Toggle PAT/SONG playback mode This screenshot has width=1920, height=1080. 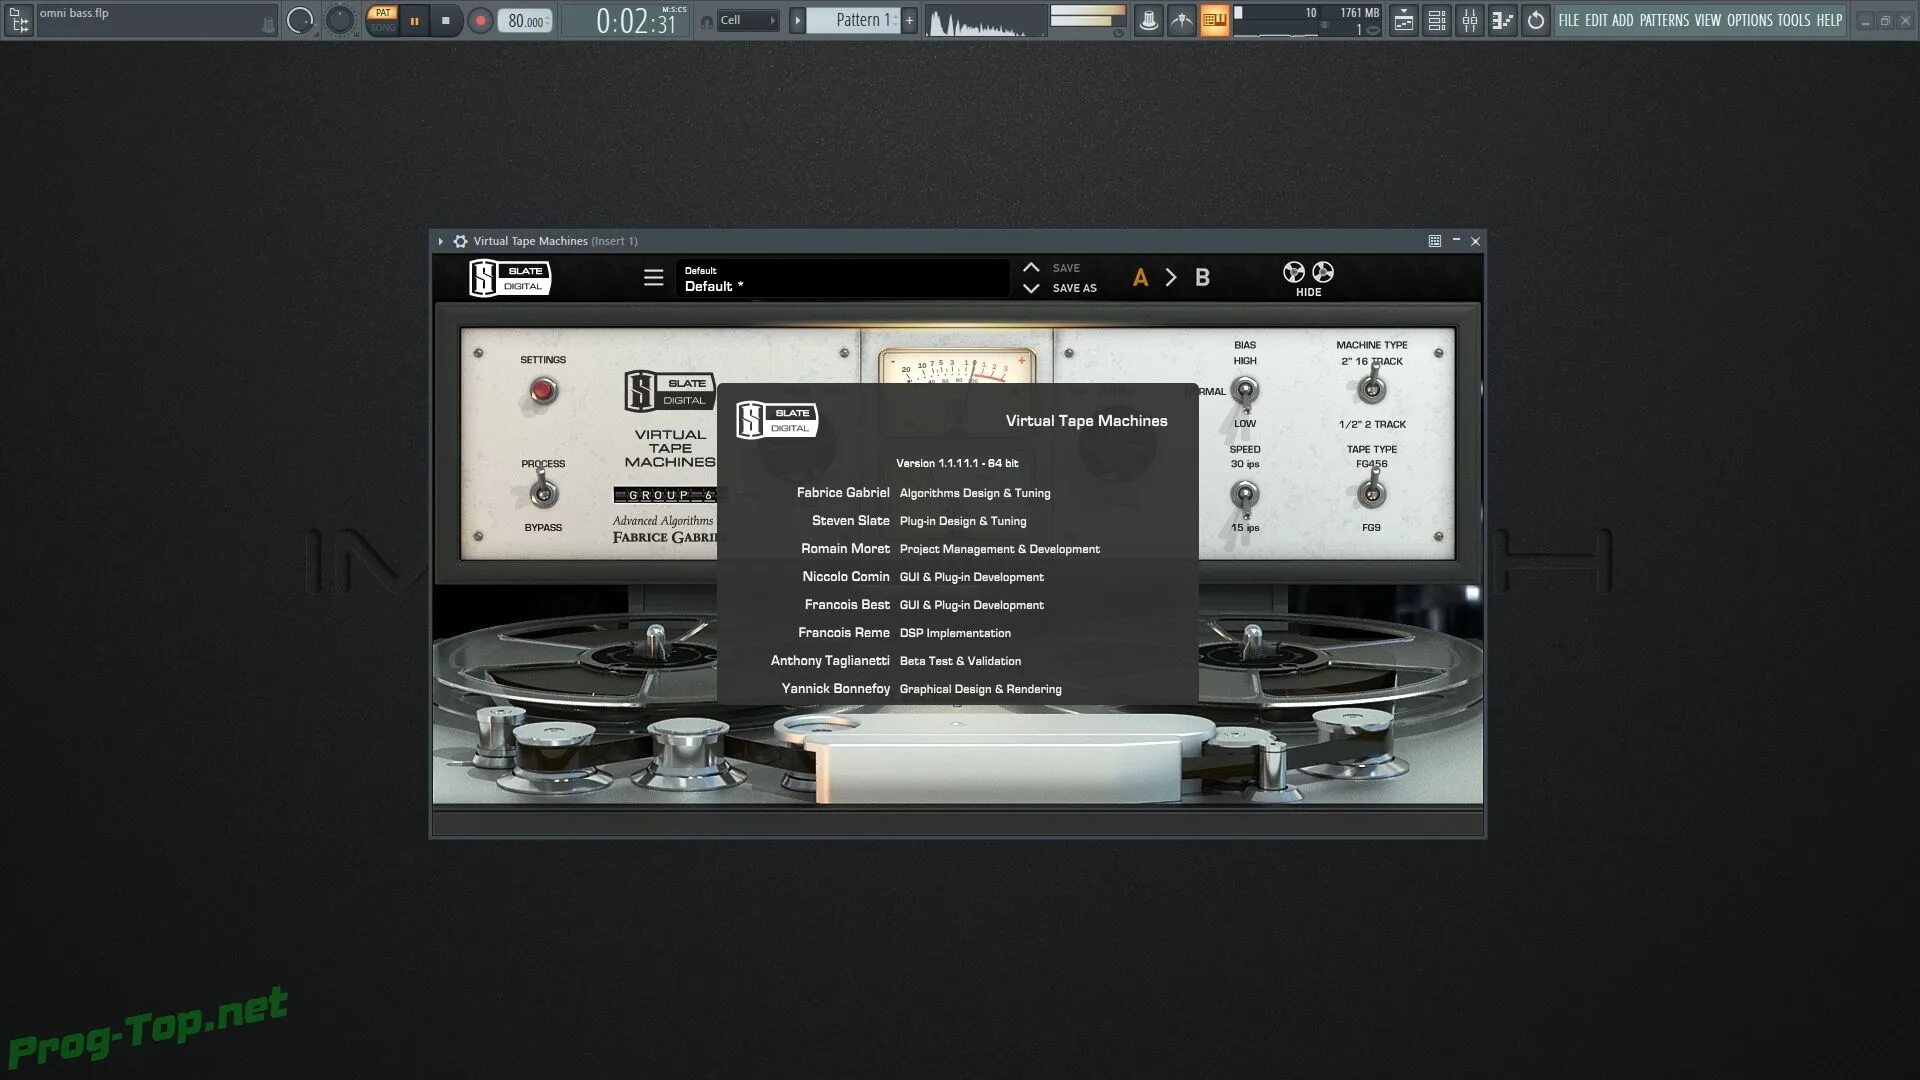pos(382,20)
